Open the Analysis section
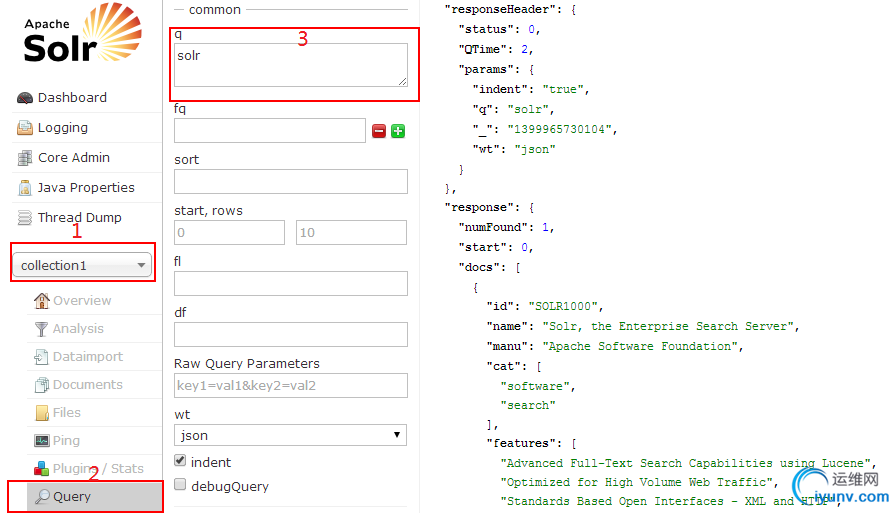 (78, 329)
